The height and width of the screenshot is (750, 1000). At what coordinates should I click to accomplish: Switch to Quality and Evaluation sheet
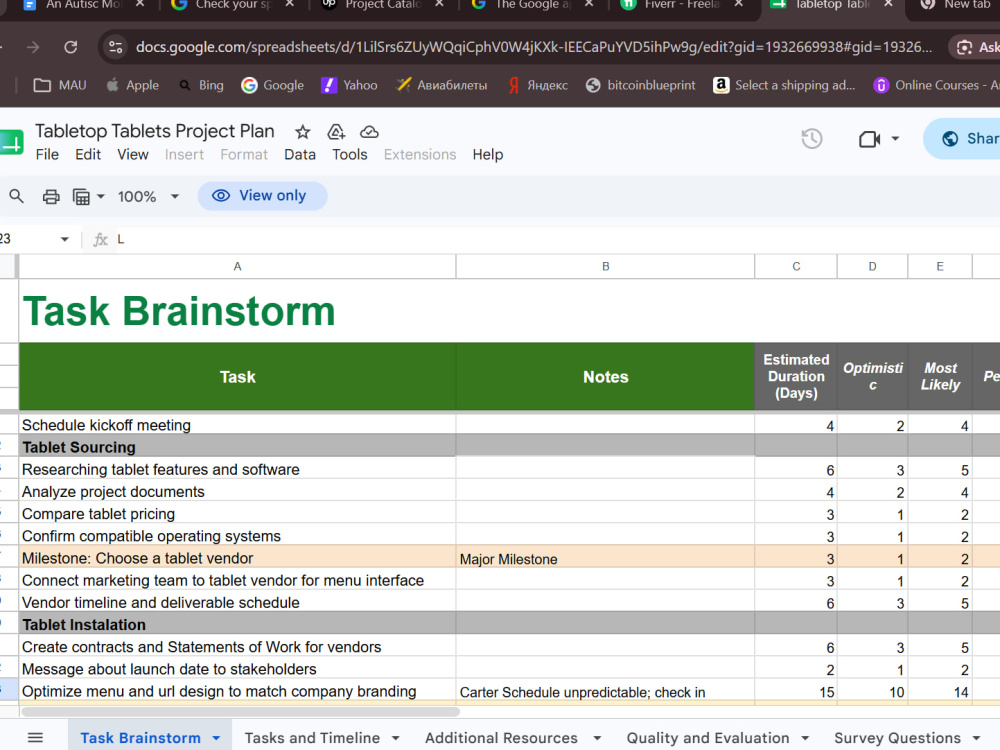pyautogui.click(x=708, y=738)
